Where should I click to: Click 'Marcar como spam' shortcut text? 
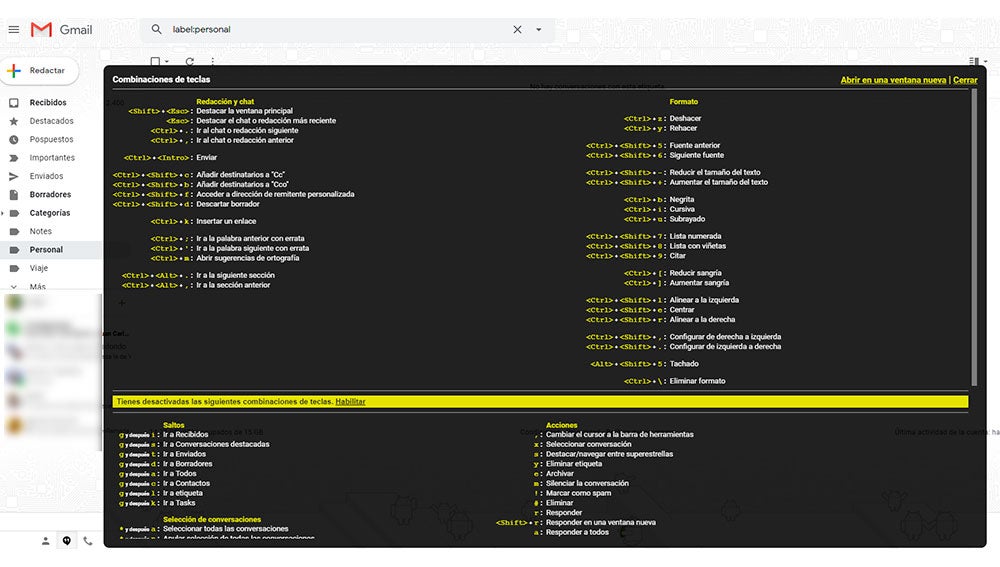578,493
